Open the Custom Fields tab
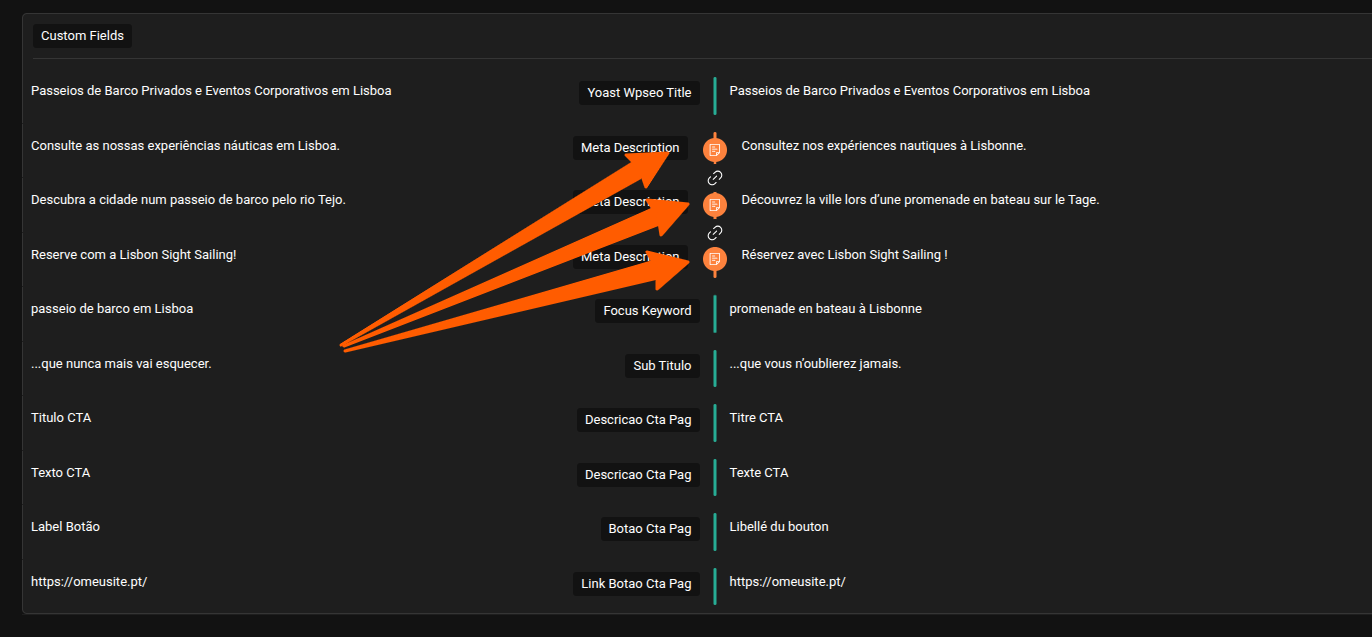Viewport: 1372px width, 637px height. [x=82, y=36]
